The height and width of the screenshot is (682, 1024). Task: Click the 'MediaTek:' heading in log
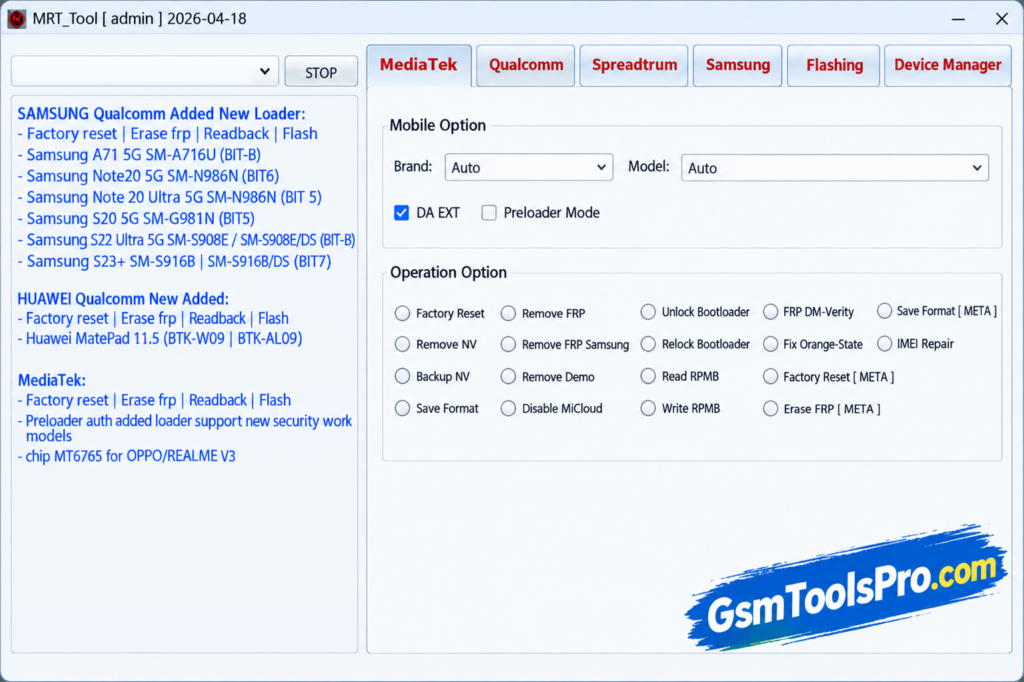click(x=52, y=380)
